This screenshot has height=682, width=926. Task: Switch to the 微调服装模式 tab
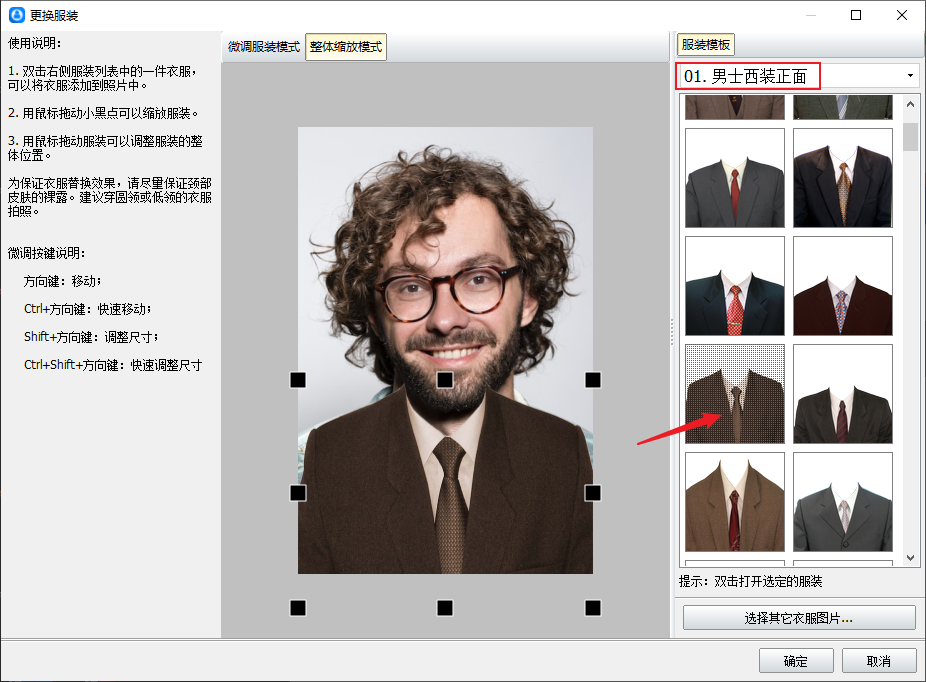263,47
